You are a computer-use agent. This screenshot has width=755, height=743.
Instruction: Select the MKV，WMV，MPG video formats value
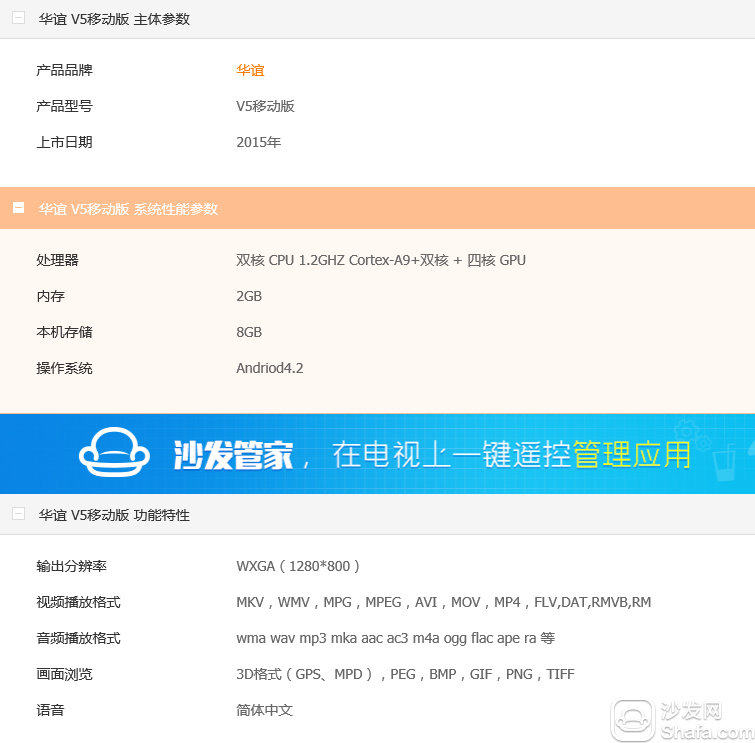[443, 602]
